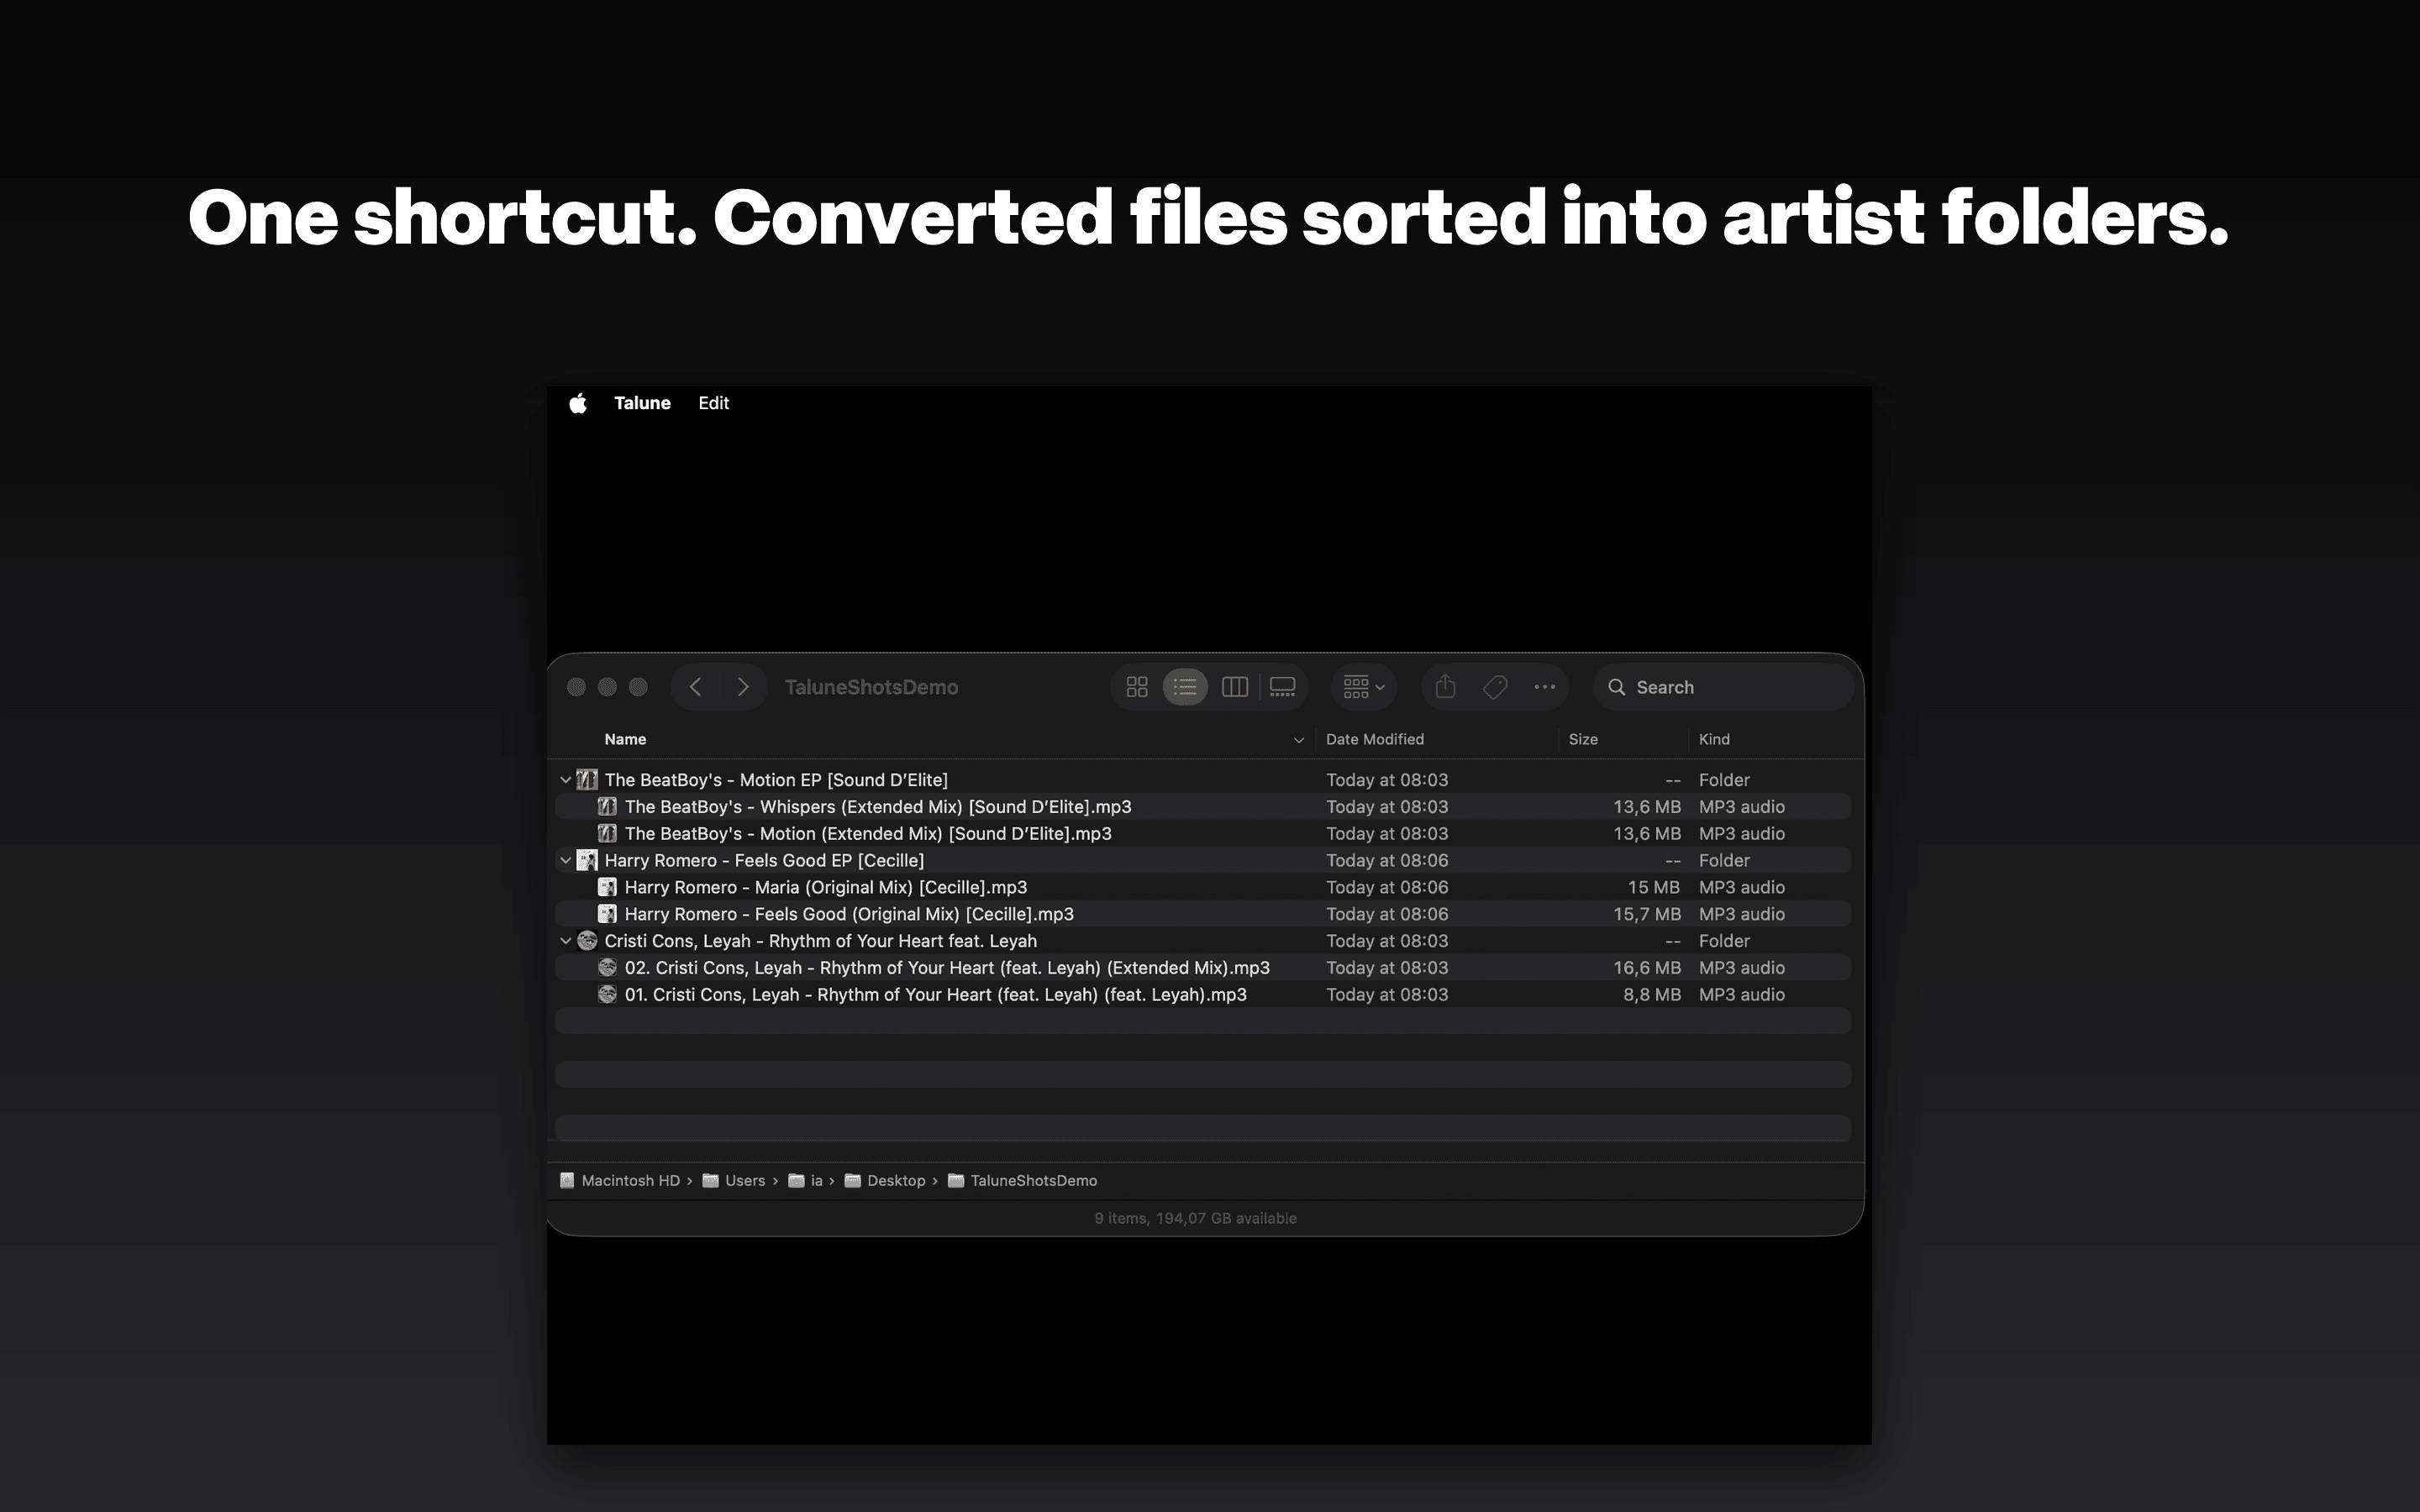Go back in Finder history
2420x1512 pixels.
coord(695,687)
